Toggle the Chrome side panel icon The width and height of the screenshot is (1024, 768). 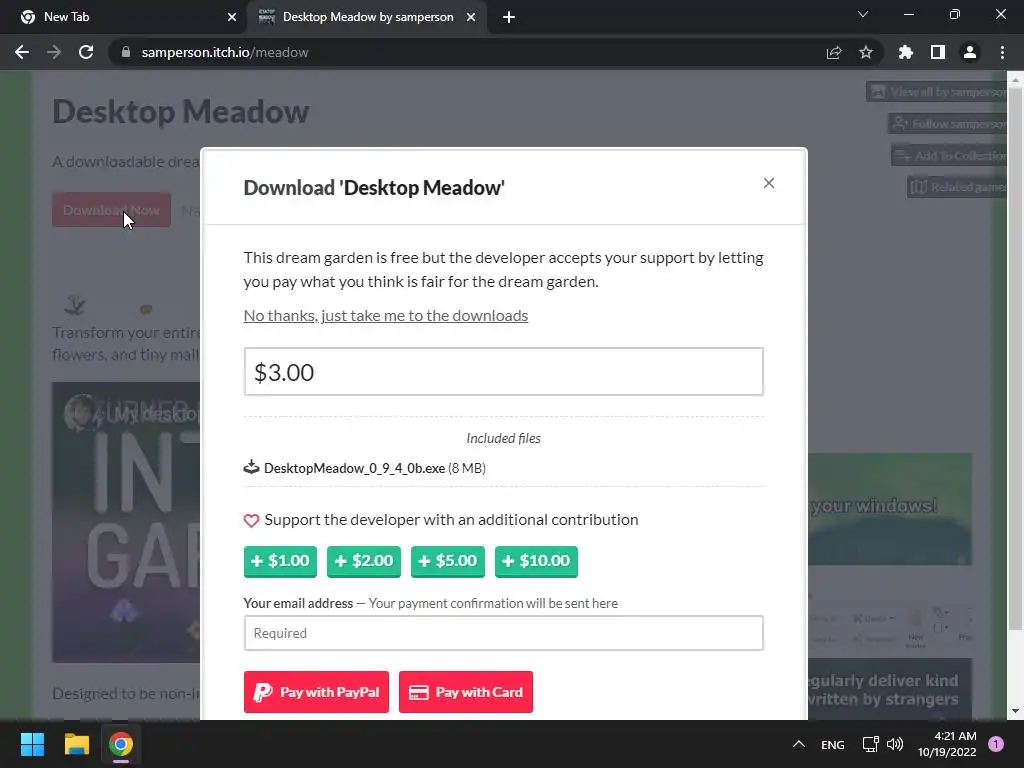pos(938,52)
